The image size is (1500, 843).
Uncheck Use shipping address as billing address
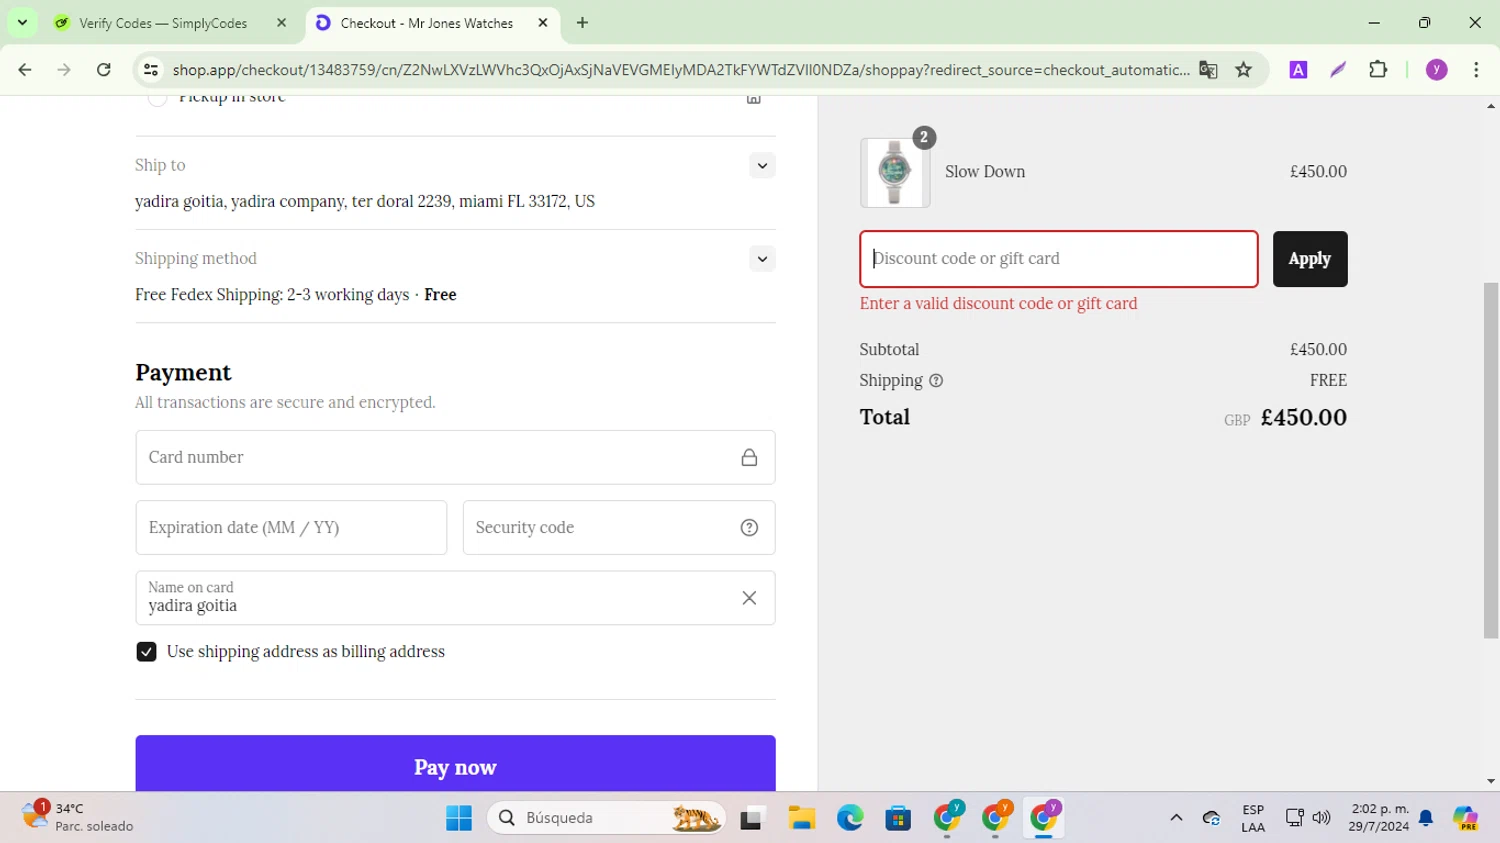(146, 652)
